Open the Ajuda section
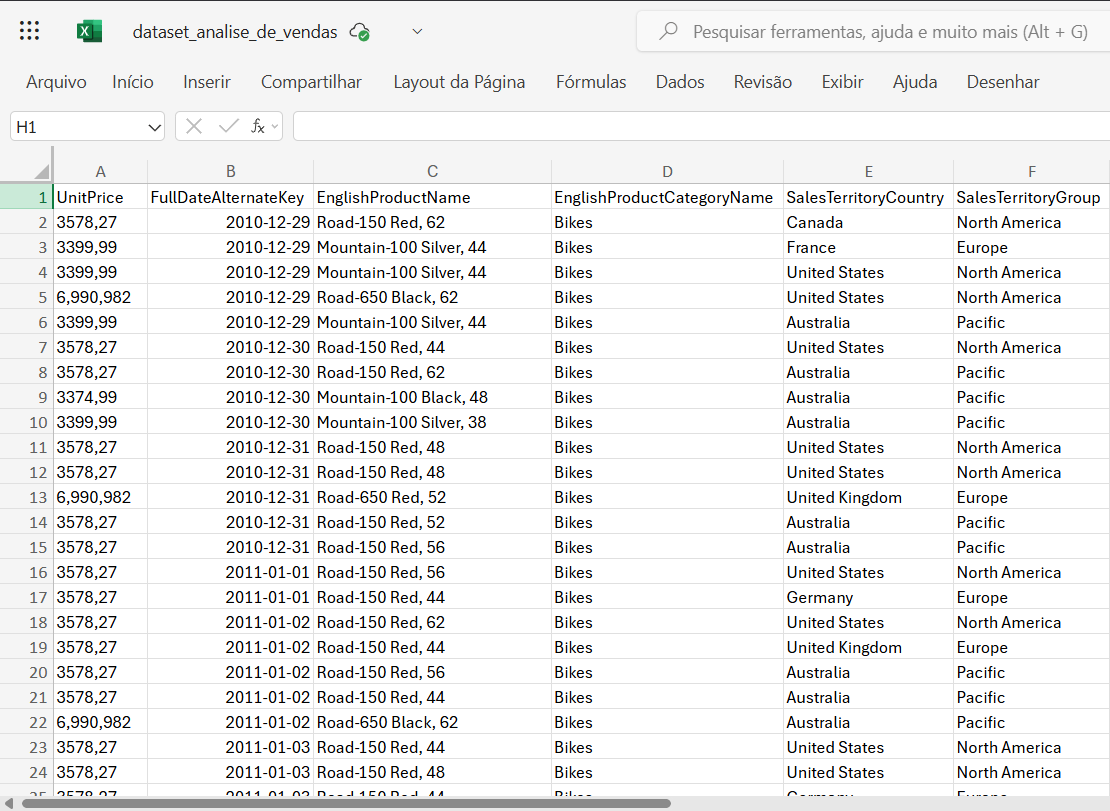1110x811 pixels. pos(915,82)
